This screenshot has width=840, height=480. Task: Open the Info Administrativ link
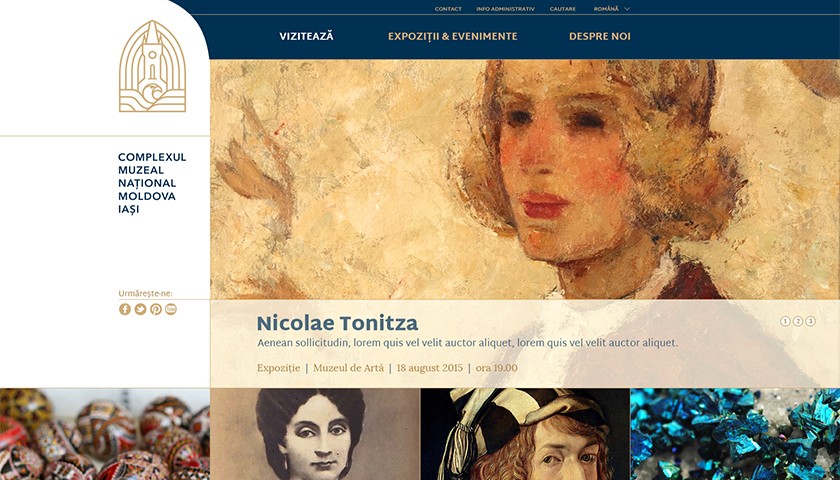(505, 9)
